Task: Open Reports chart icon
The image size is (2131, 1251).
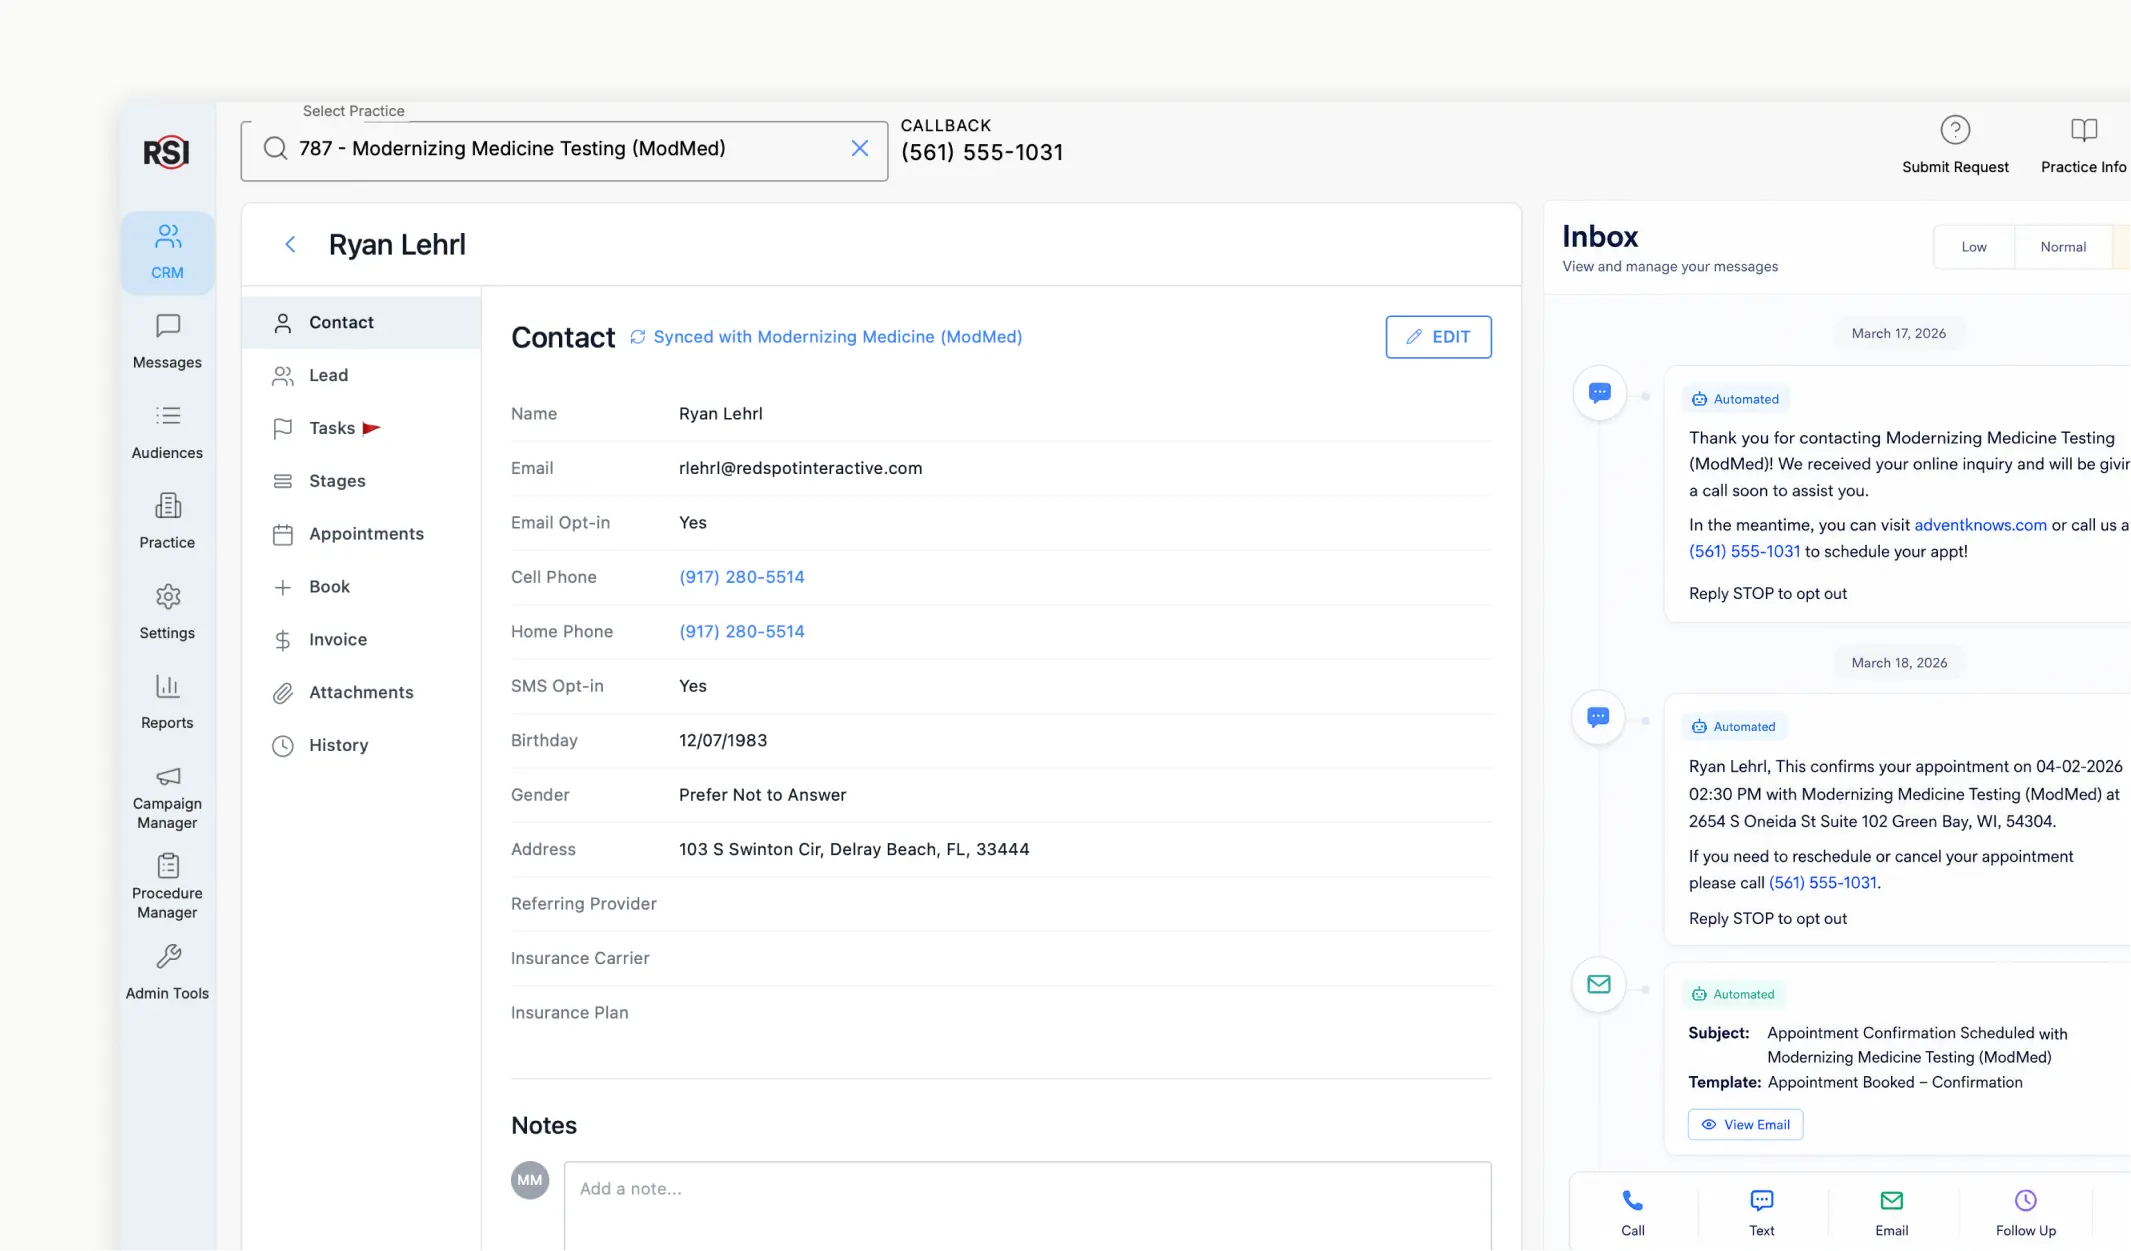Action: point(167,687)
